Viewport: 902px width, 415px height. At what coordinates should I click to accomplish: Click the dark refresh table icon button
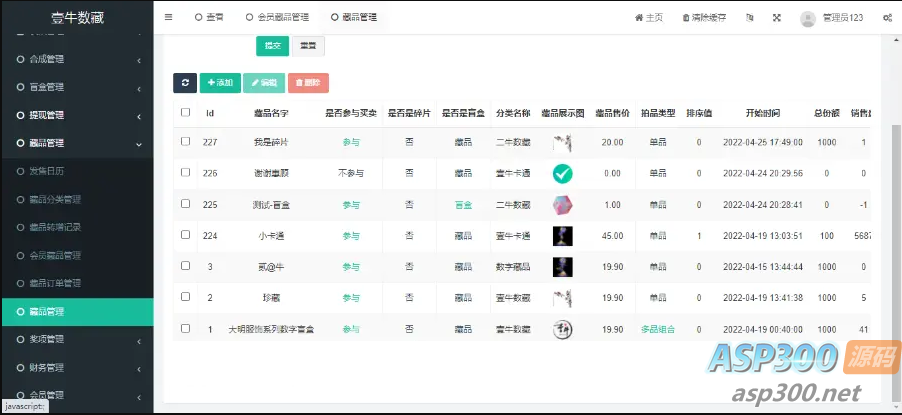(x=184, y=83)
